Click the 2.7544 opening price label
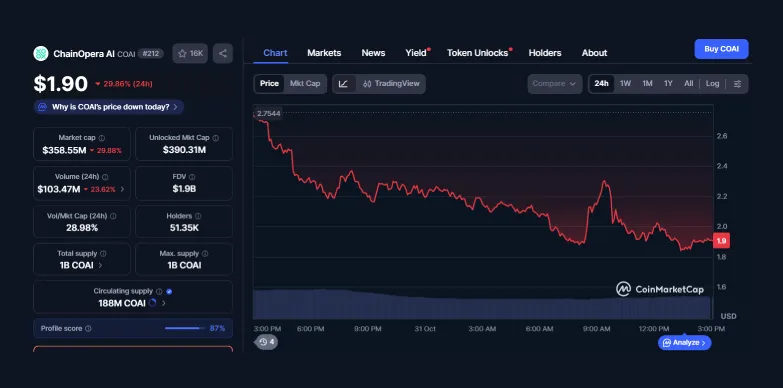 point(269,113)
